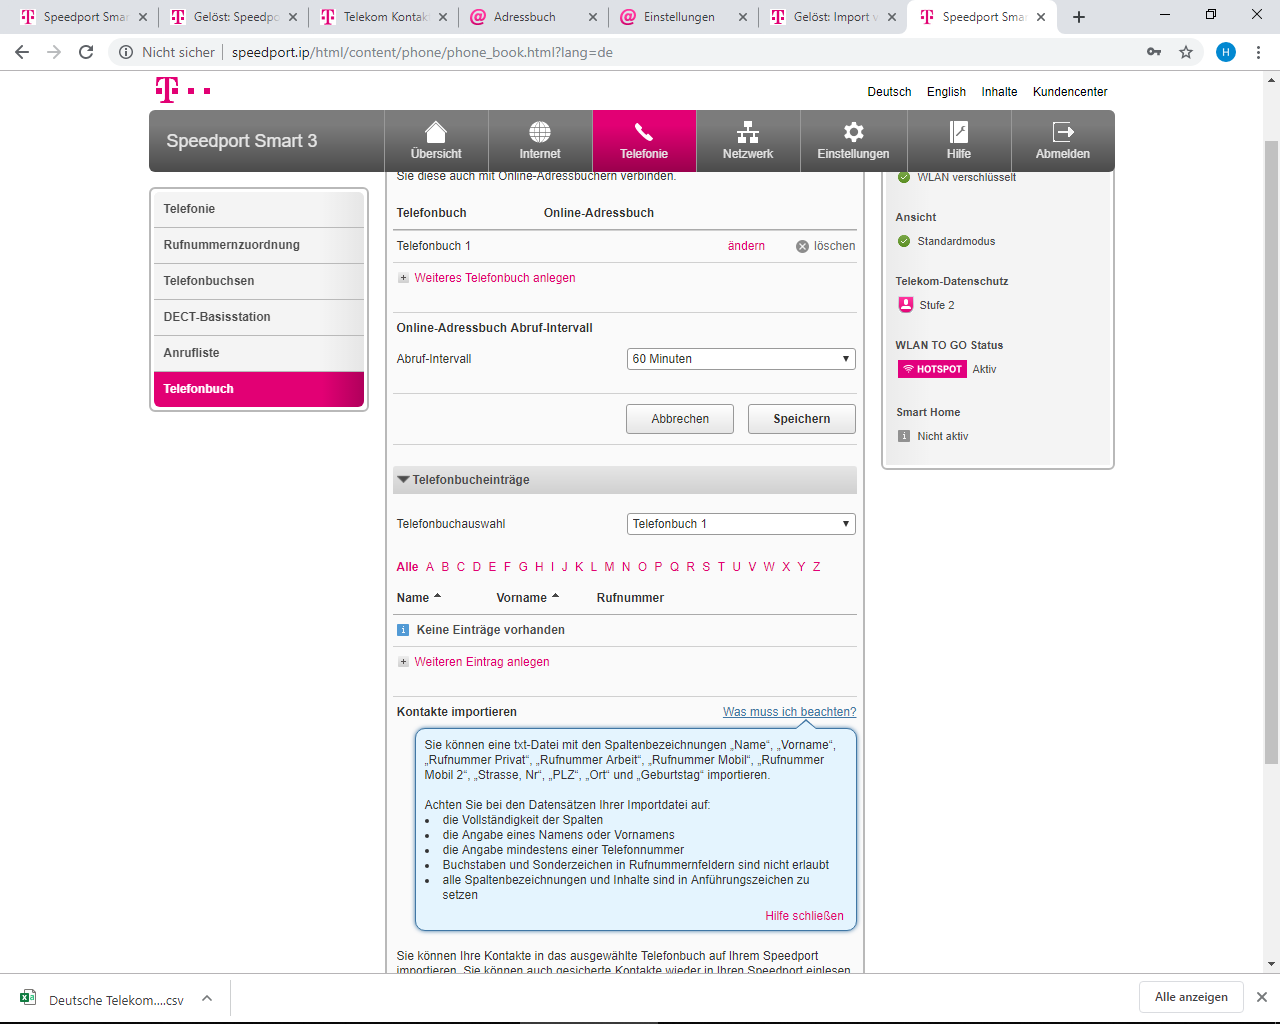Select Anrufliste in the sidebar
1280x1024 pixels.
coord(259,353)
